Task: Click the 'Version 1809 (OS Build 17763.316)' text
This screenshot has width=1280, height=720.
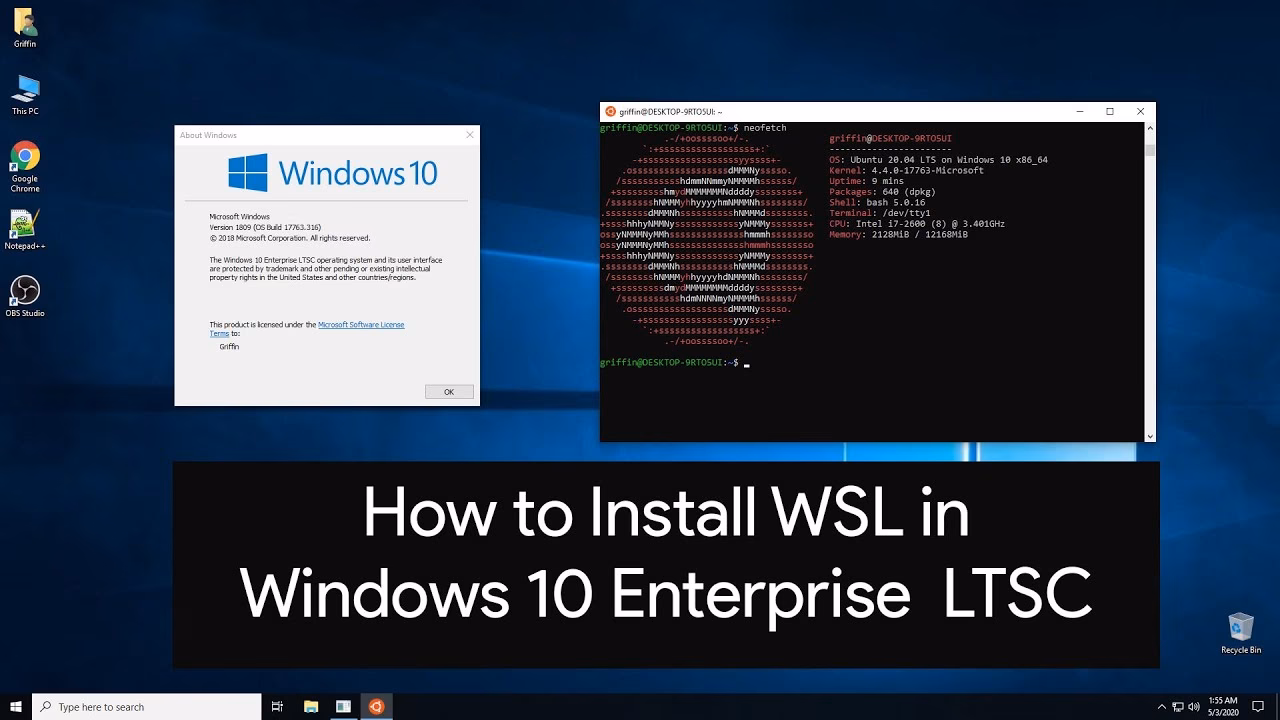Action: 264,227
